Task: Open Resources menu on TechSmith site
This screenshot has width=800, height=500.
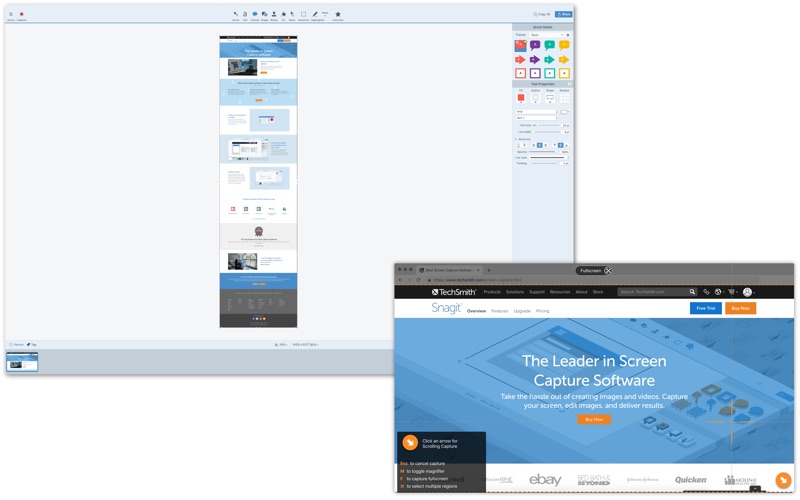Action: [x=560, y=292]
